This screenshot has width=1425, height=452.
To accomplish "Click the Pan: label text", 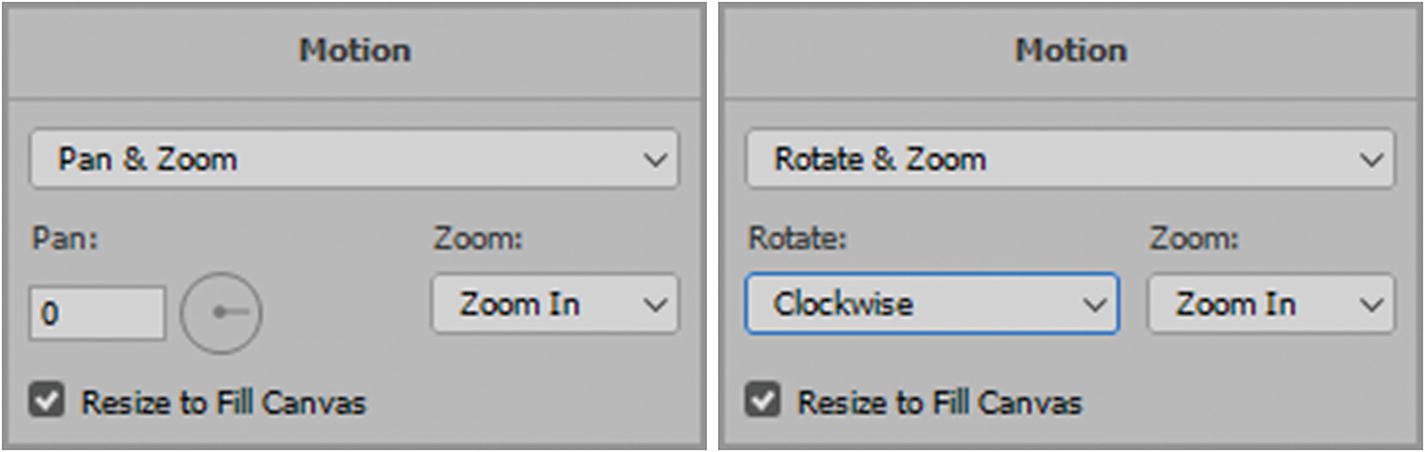I will [x=64, y=241].
